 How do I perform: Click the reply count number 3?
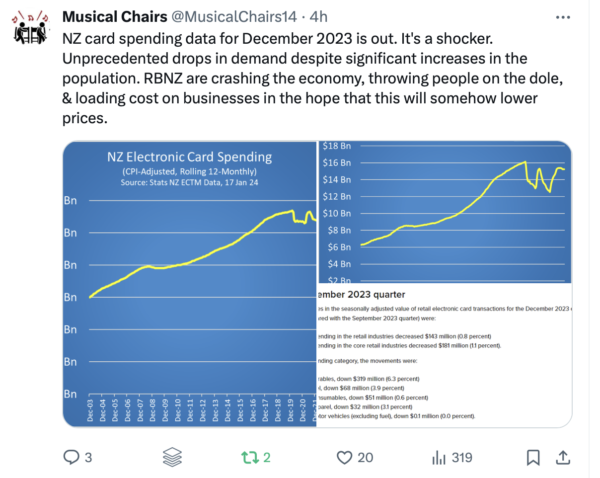(89, 458)
